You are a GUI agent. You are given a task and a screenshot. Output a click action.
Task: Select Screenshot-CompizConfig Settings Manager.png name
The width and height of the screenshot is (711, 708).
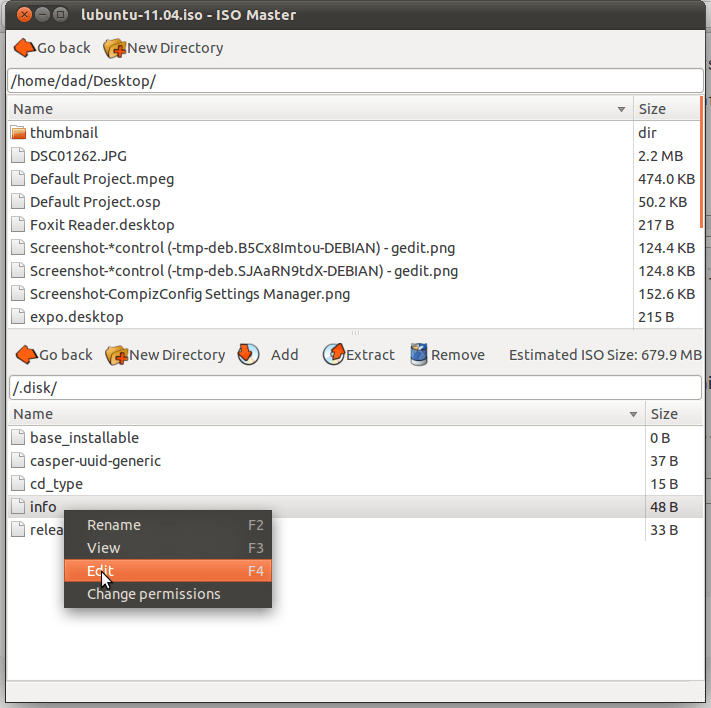(190, 294)
